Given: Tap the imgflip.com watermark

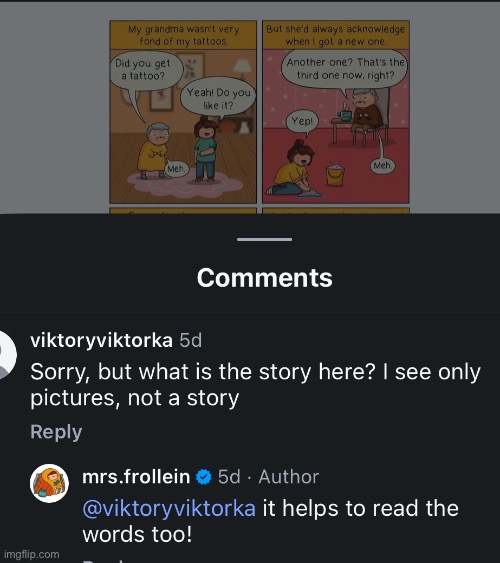Looking at the screenshot, I should (x=32, y=554).
